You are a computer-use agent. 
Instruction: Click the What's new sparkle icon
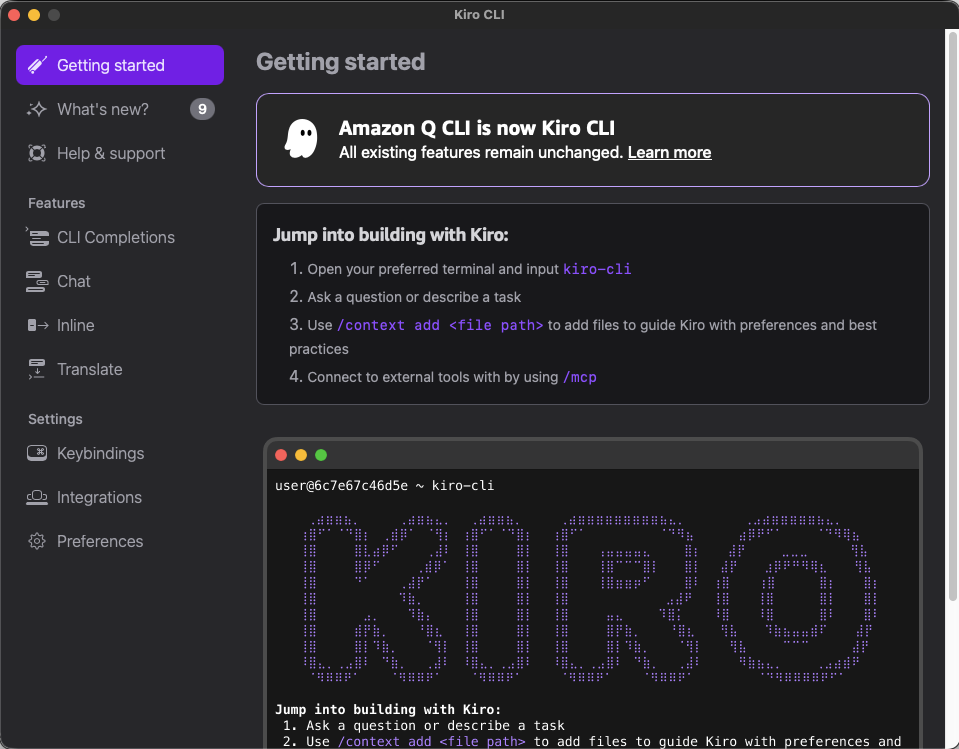click(37, 109)
